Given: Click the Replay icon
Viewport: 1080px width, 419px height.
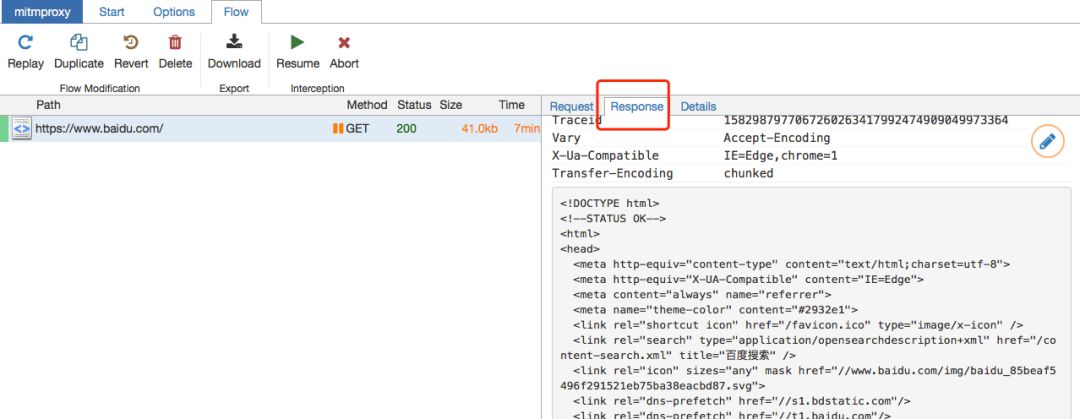Looking at the screenshot, I should click(x=25, y=43).
